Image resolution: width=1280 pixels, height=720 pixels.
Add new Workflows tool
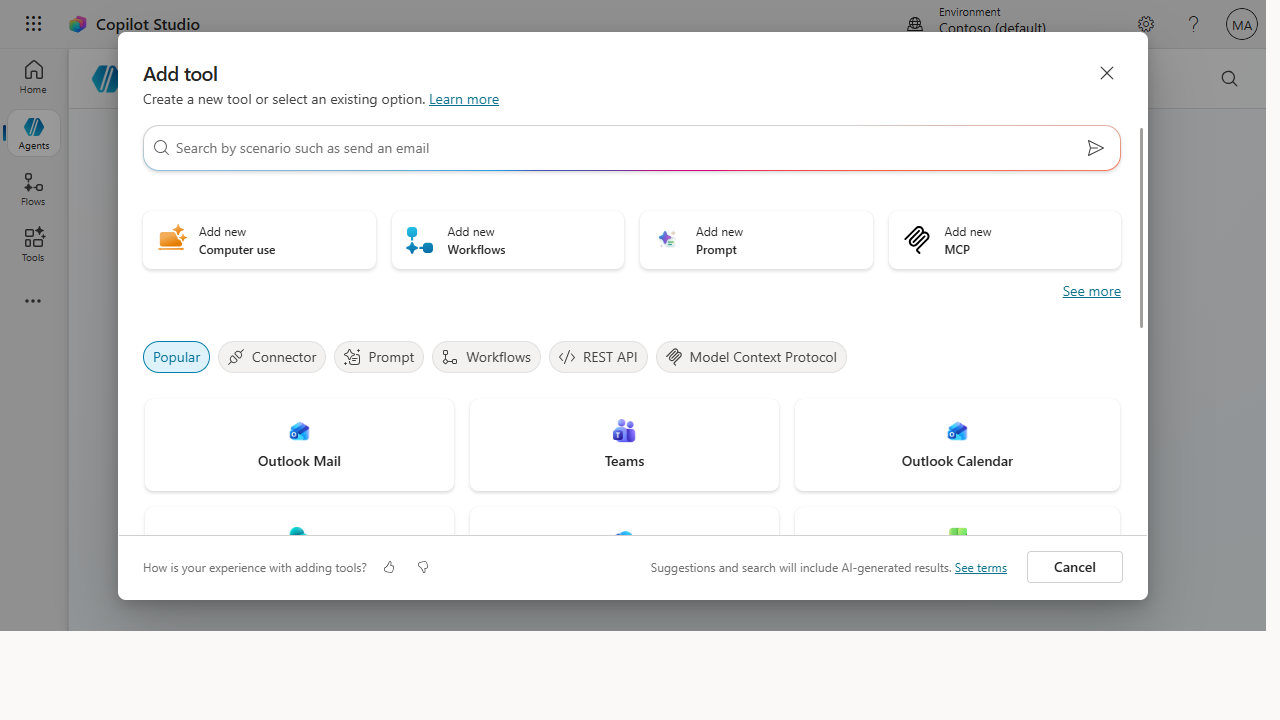pyautogui.click(x=508, y=240)
